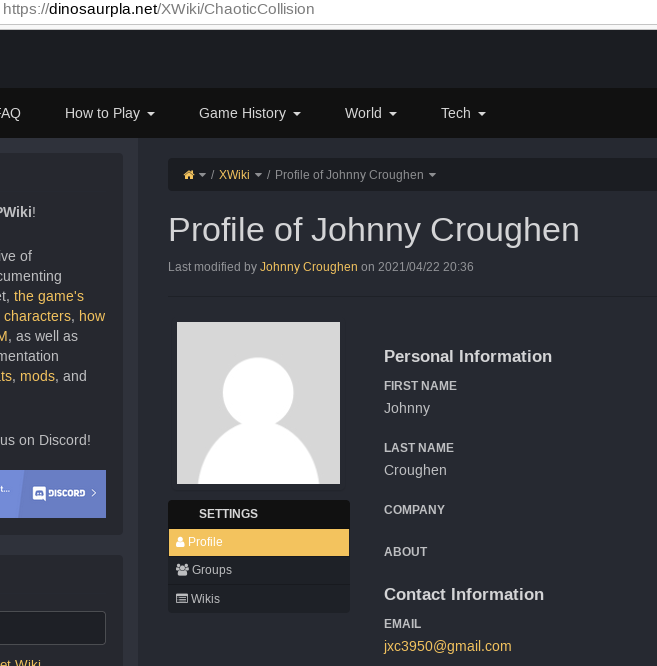Click the sidebar search input field
Image resolution: width=657 pixels, height=666 pixels.
53,628
